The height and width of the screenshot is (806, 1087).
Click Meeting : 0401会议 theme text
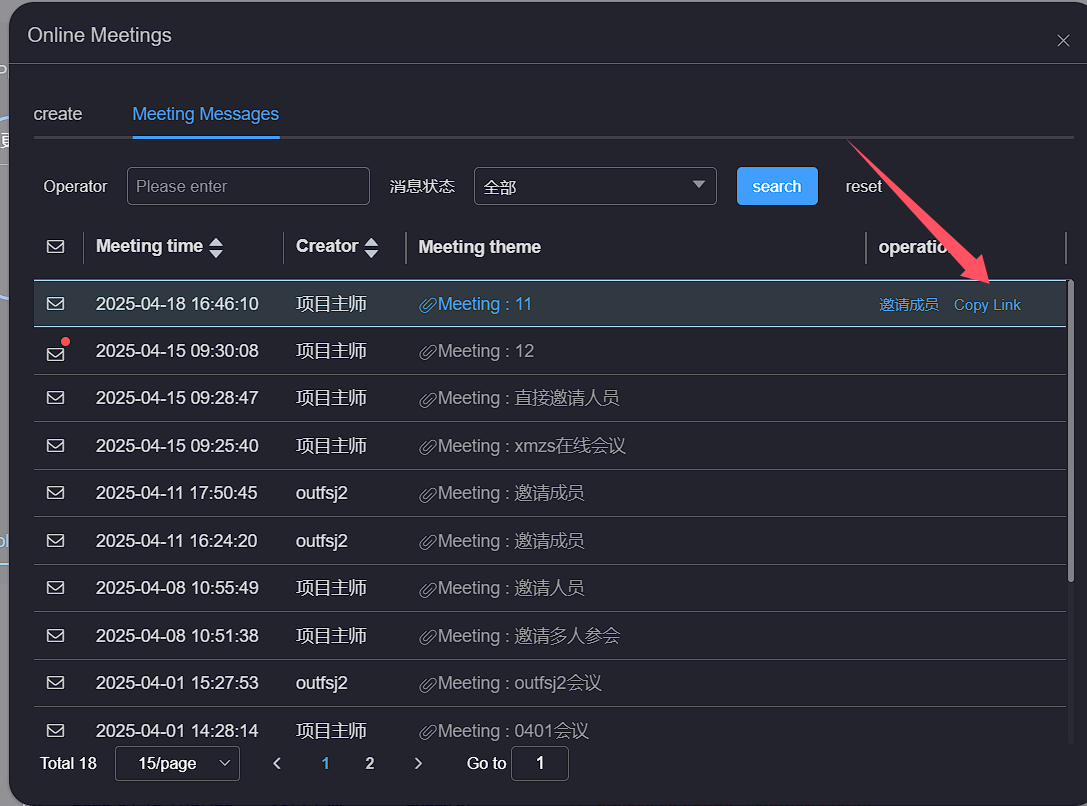tap(513, 731)
